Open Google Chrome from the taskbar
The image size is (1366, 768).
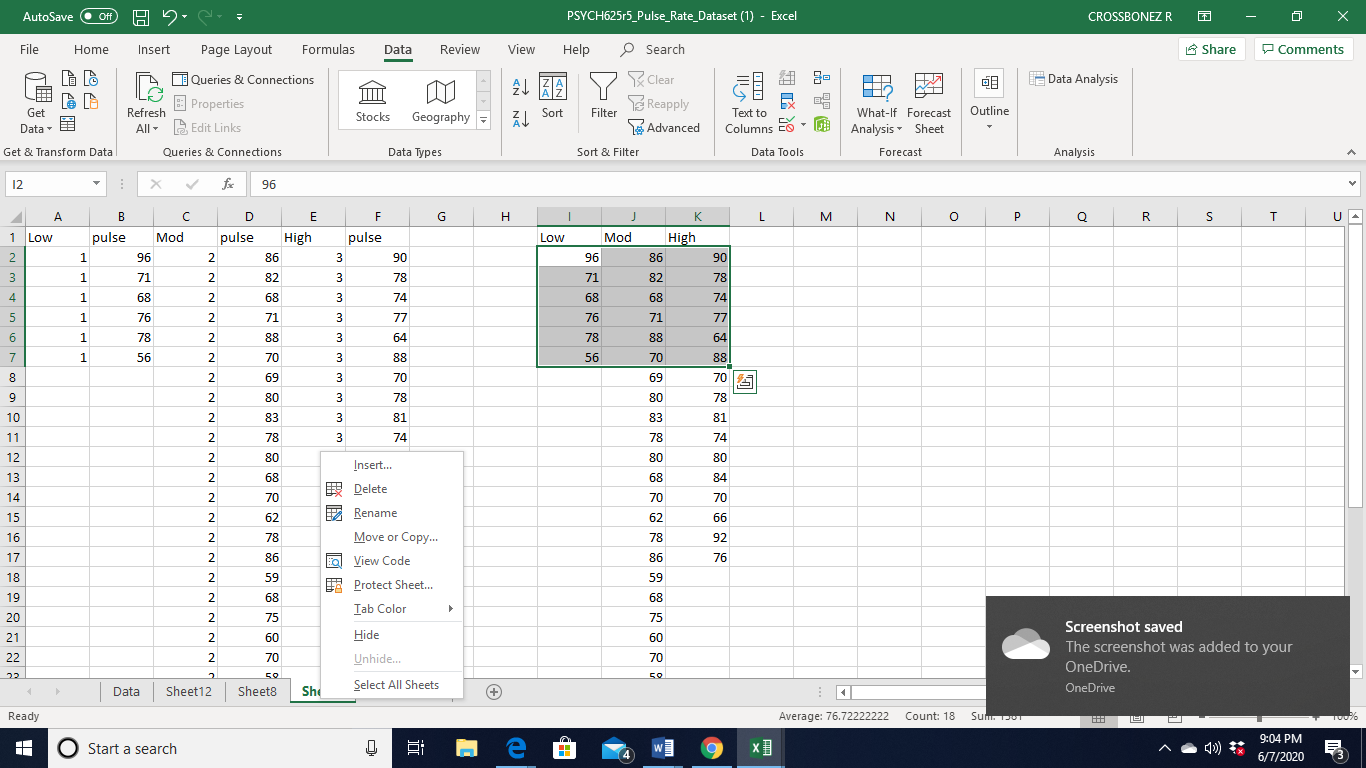[x=711, y=748]
